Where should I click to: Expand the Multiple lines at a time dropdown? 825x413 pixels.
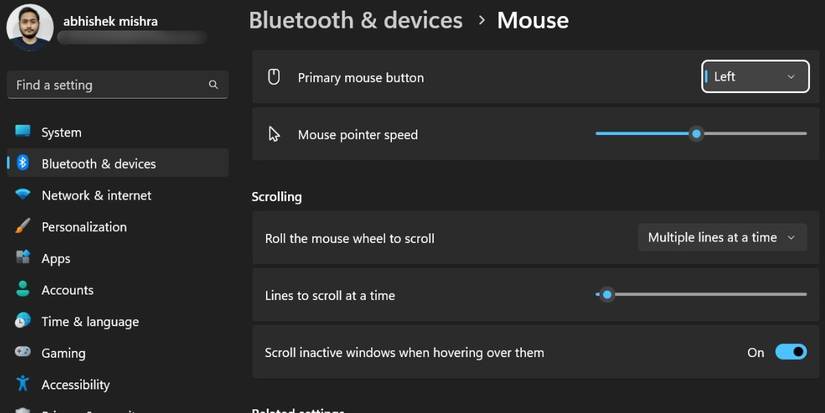click(722, 238)
